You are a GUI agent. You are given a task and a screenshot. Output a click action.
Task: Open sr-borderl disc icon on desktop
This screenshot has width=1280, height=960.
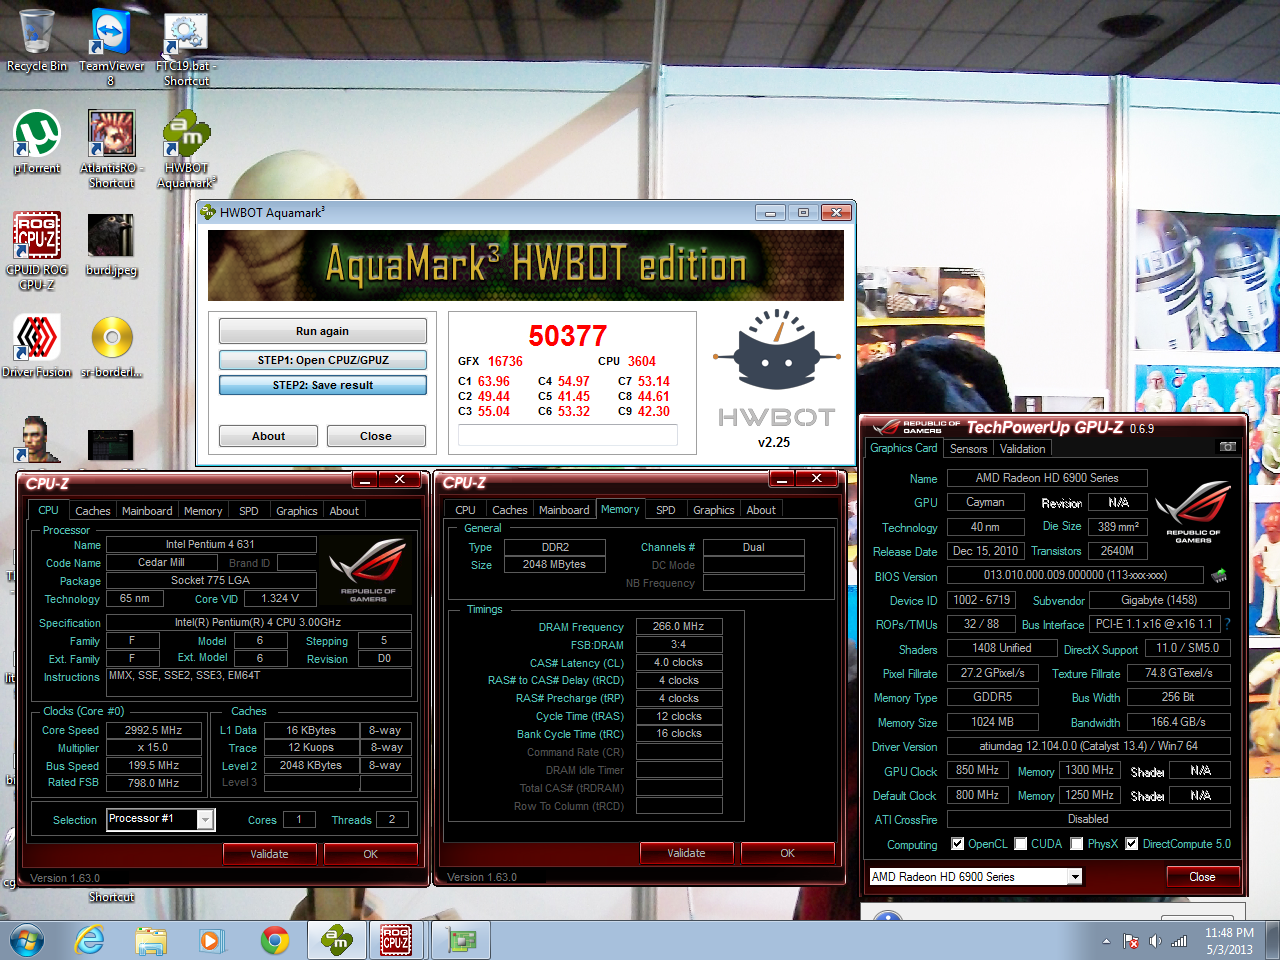pos(112,345)
